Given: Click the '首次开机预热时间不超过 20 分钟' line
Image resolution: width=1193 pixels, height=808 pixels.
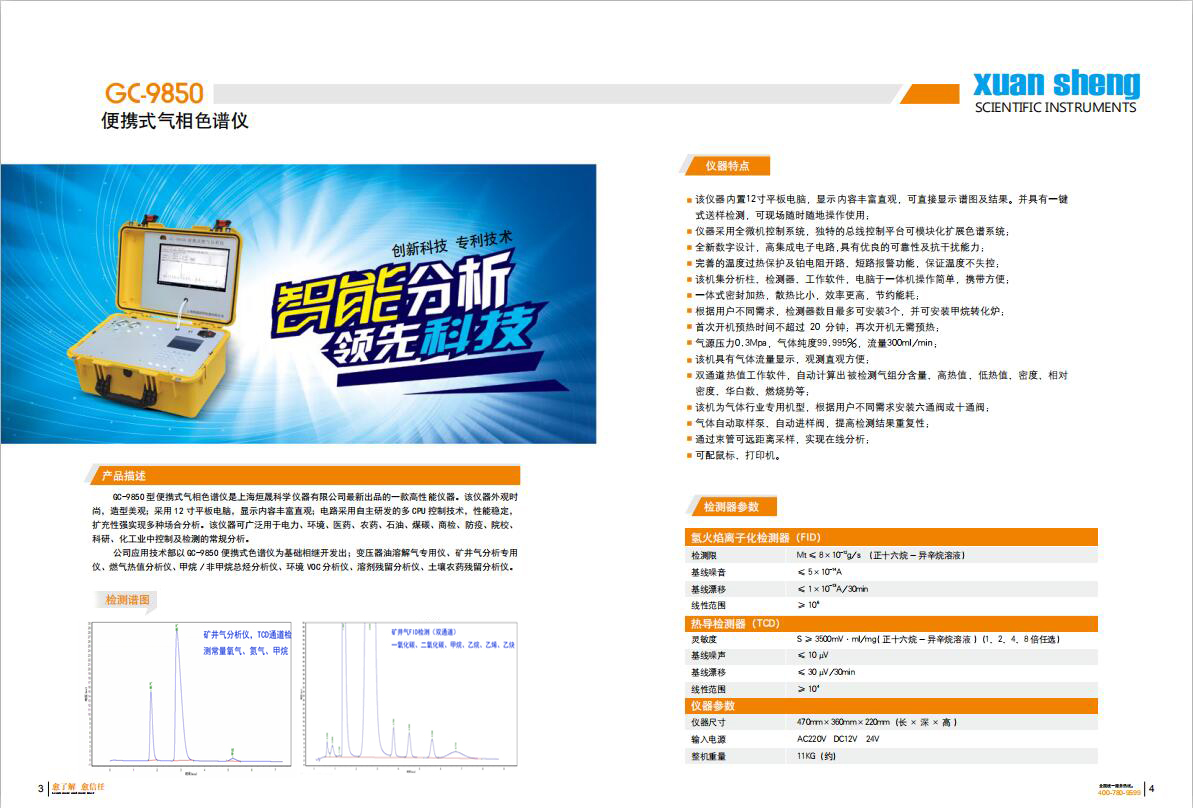Looking at the screenshot, I should 814,327.
